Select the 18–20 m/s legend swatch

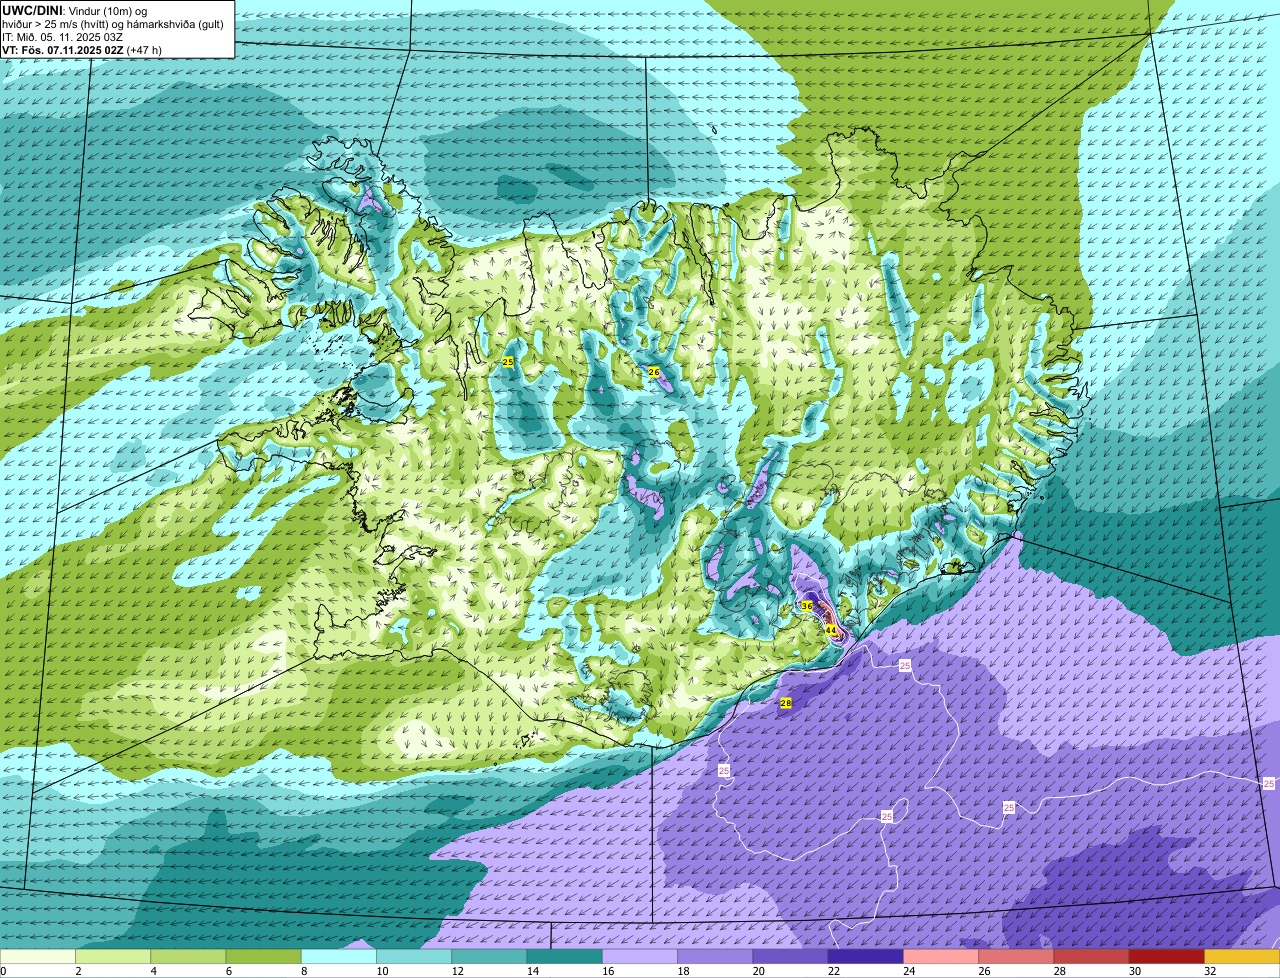coord(715,956)
